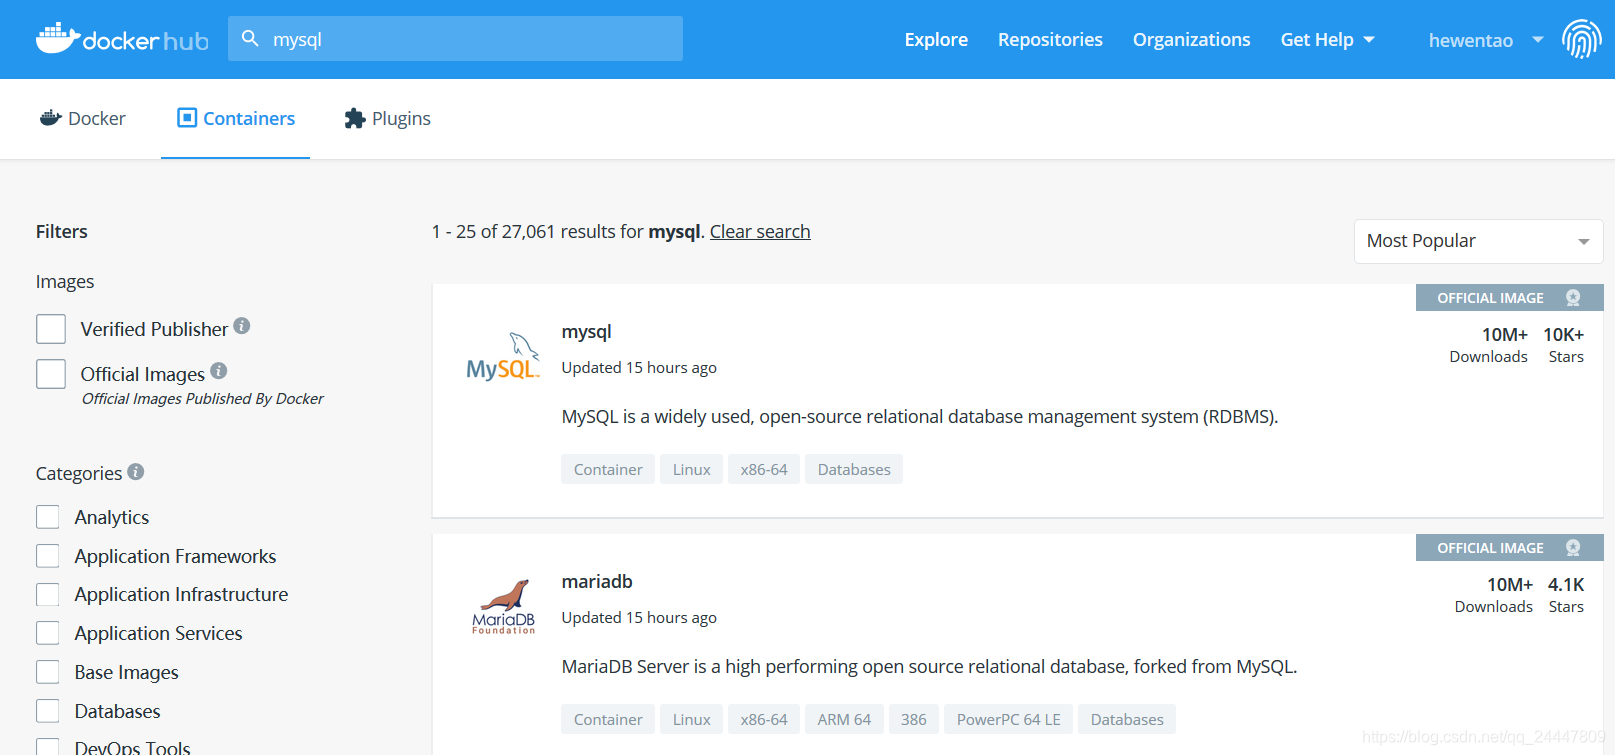Click the mysql description text
1615x755 pixels.
pyautogui.click(x=920, y=417)
